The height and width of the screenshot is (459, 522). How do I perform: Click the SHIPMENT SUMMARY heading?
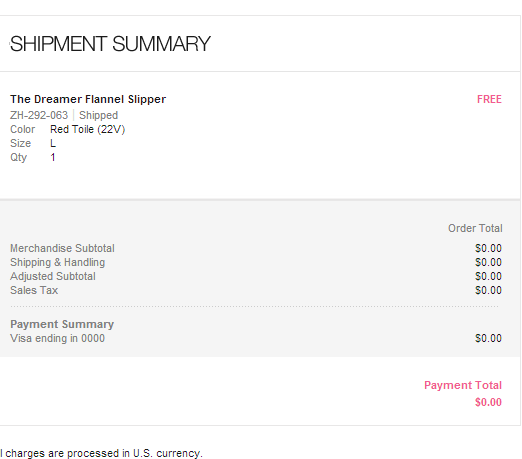pos(110,44)
